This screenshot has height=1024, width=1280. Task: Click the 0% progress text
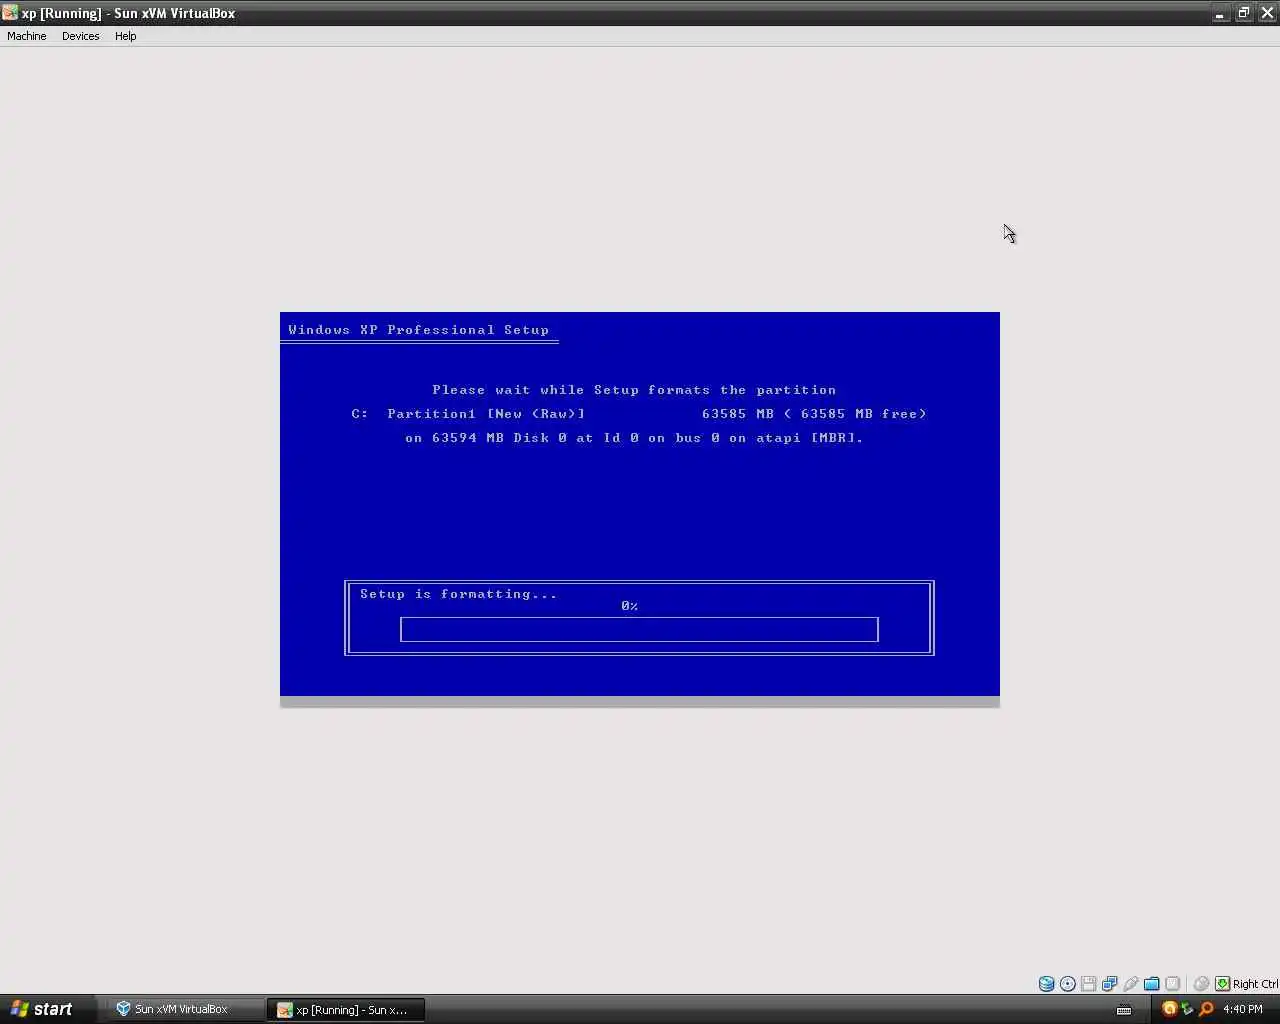coord(629,606)
